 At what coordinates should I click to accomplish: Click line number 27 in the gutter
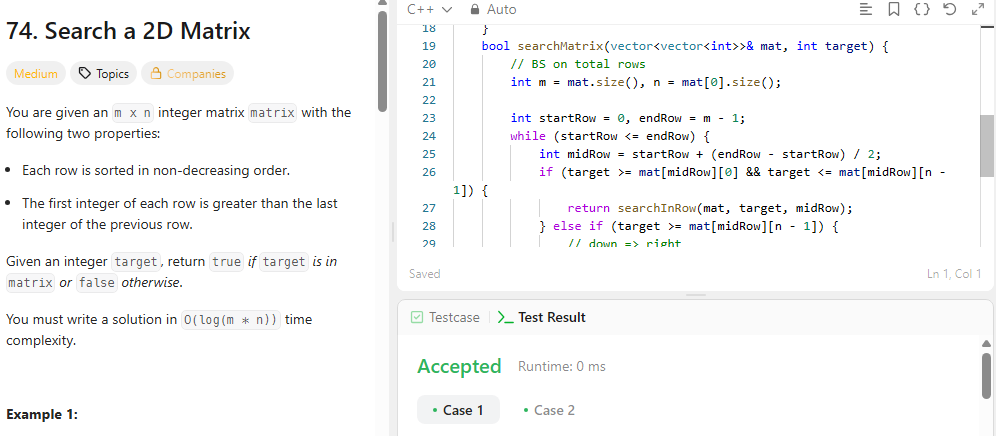click(x=428, y=208)
